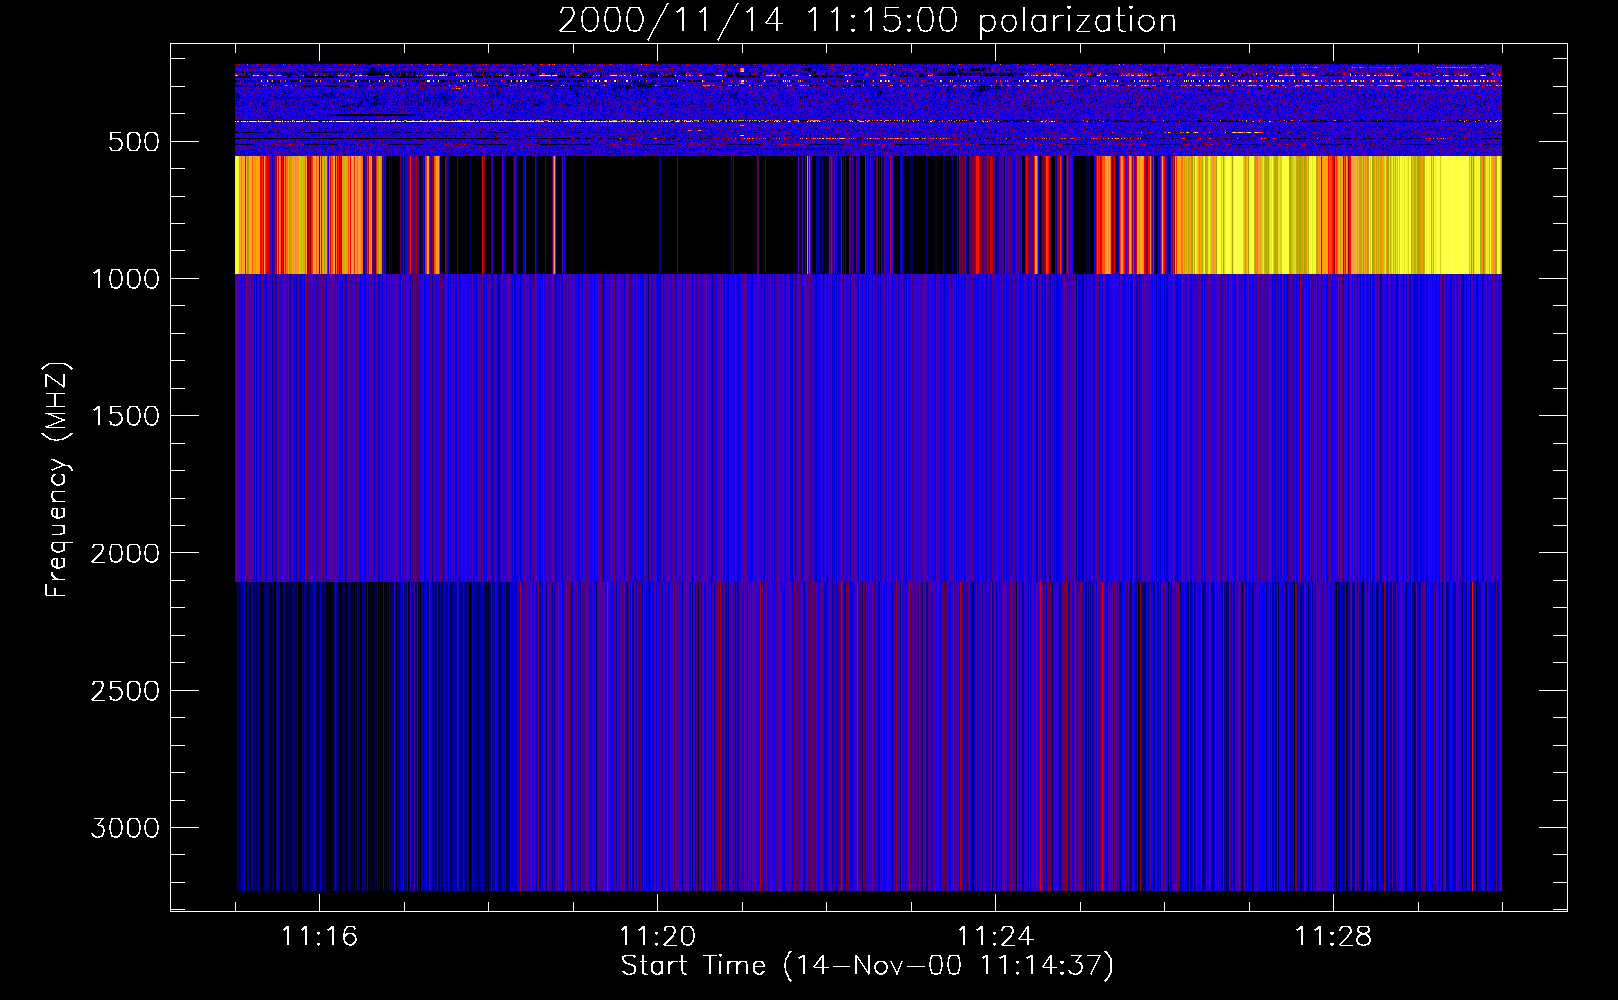This screenshot has width=1618, height=1000.
Task: Select the 11:20 time tick label
Action: (657, 937)
